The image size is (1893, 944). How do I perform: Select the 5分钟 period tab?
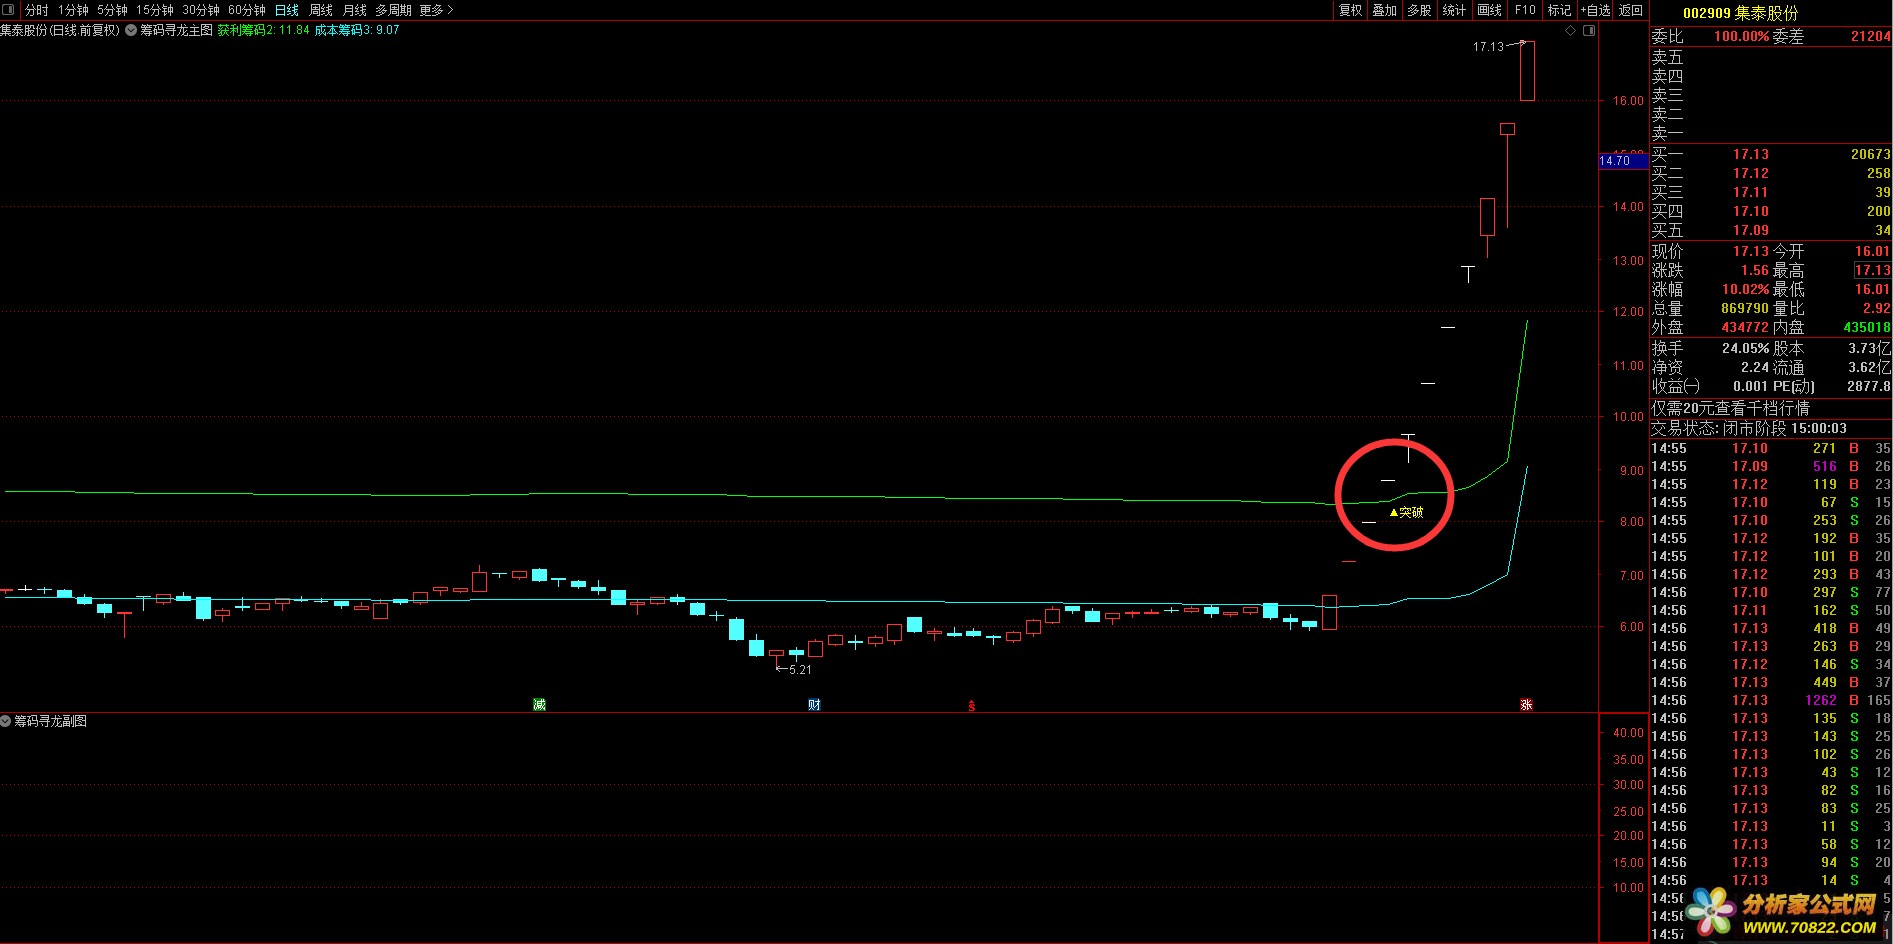click(112, 10)
